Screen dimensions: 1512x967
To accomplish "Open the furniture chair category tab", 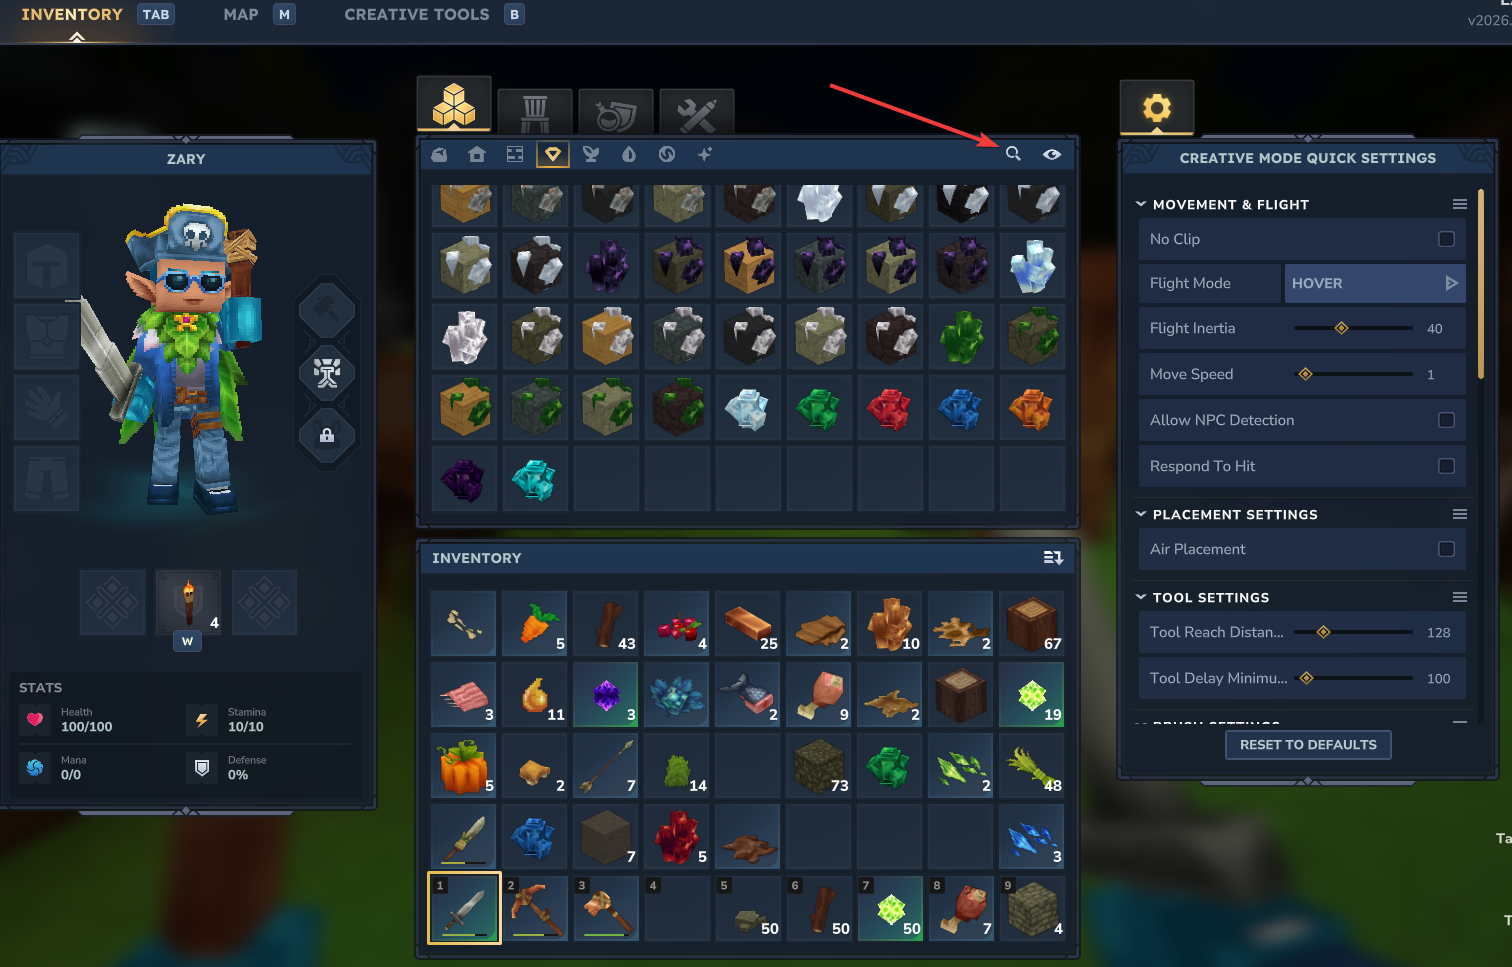I will (535, 113).
